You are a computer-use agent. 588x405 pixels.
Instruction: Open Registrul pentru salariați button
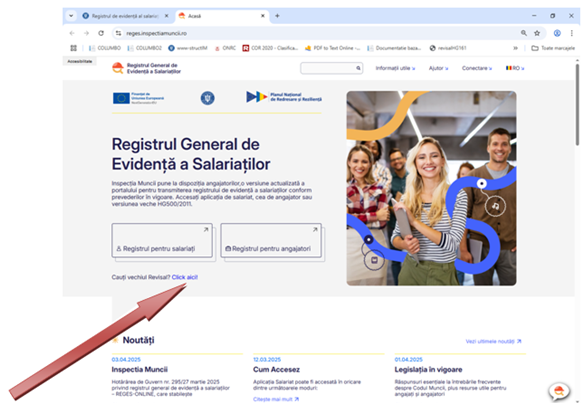162,240
